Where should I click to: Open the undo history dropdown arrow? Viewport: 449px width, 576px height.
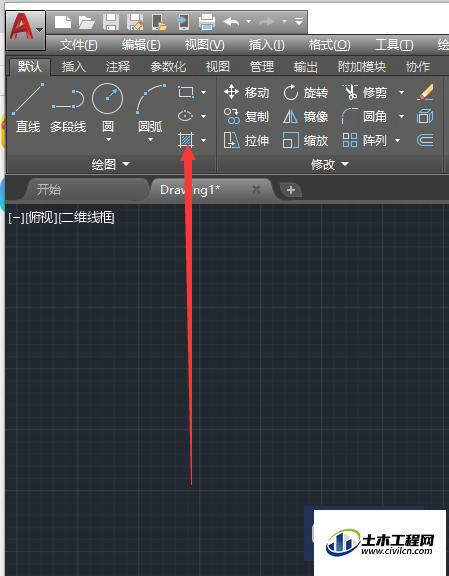(248, 21)
